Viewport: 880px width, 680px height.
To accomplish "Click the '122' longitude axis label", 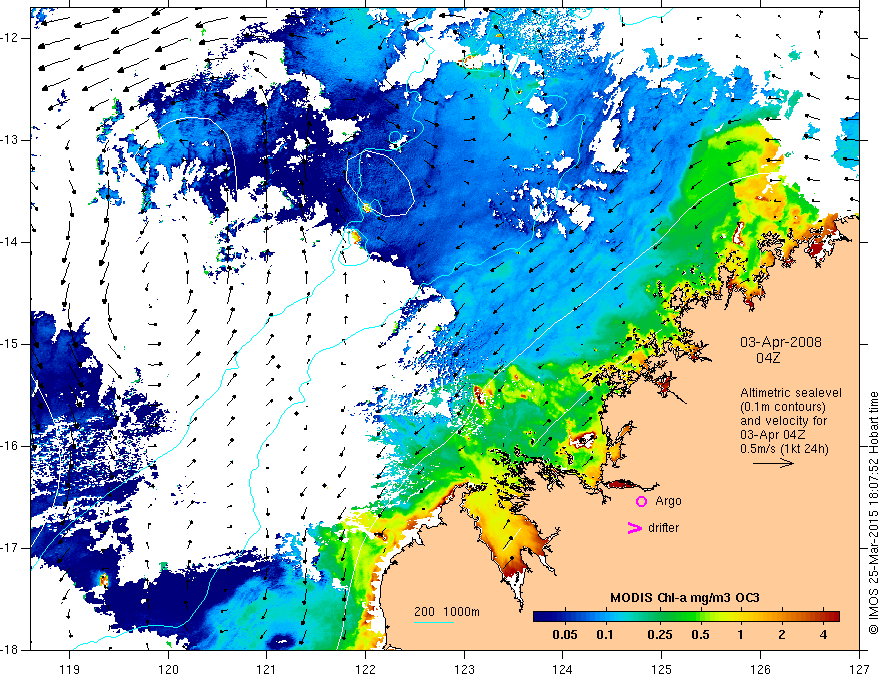I will (365, 669).
